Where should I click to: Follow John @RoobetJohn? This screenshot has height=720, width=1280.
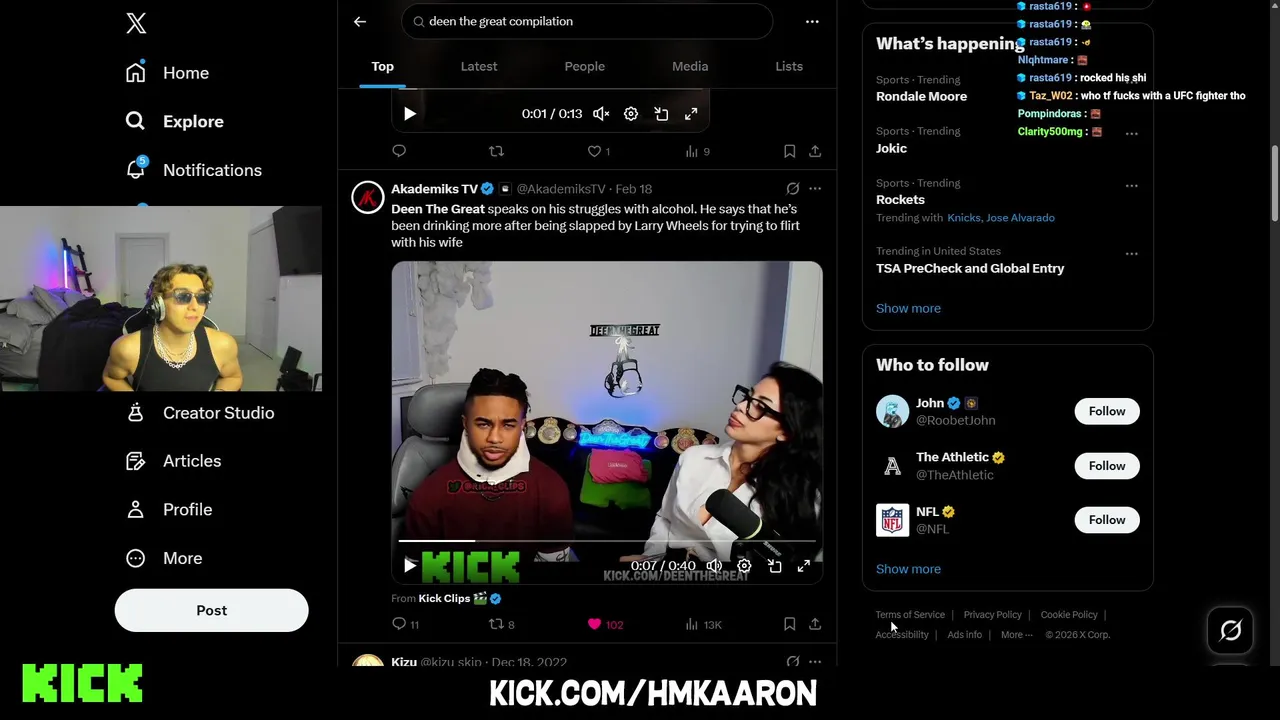point(1107,411)
